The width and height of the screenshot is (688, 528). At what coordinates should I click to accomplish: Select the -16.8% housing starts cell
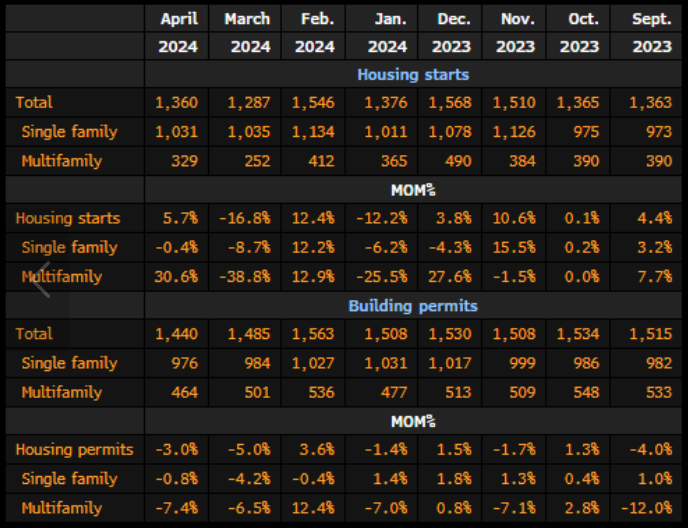click(x=245, y=218)
